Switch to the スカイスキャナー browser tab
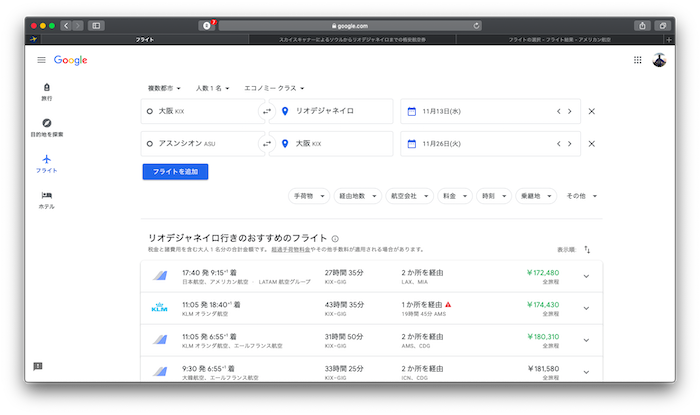This screenshot has height=415, width=700. tap(352, 40)
